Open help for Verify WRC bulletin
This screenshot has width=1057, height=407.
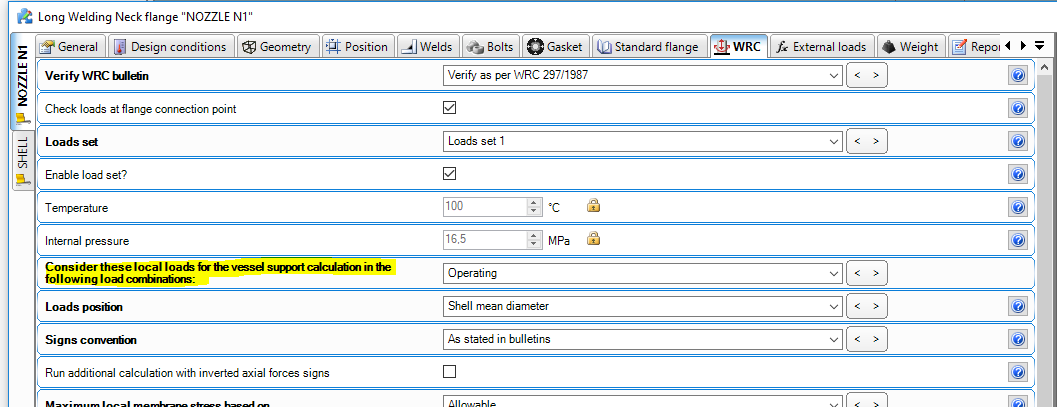point(1018,75)
